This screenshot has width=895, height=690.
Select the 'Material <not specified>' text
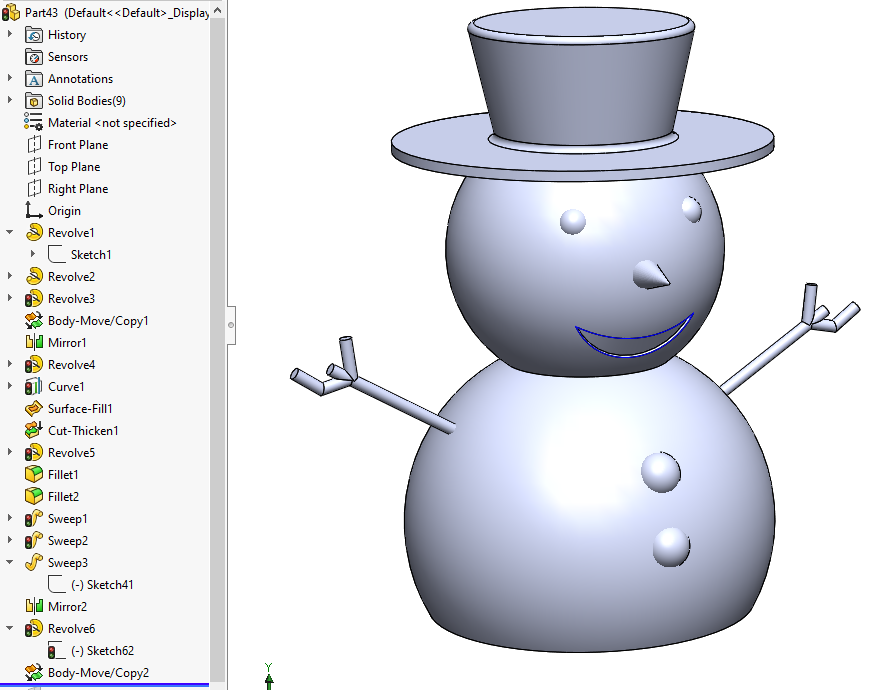[112, 123]
